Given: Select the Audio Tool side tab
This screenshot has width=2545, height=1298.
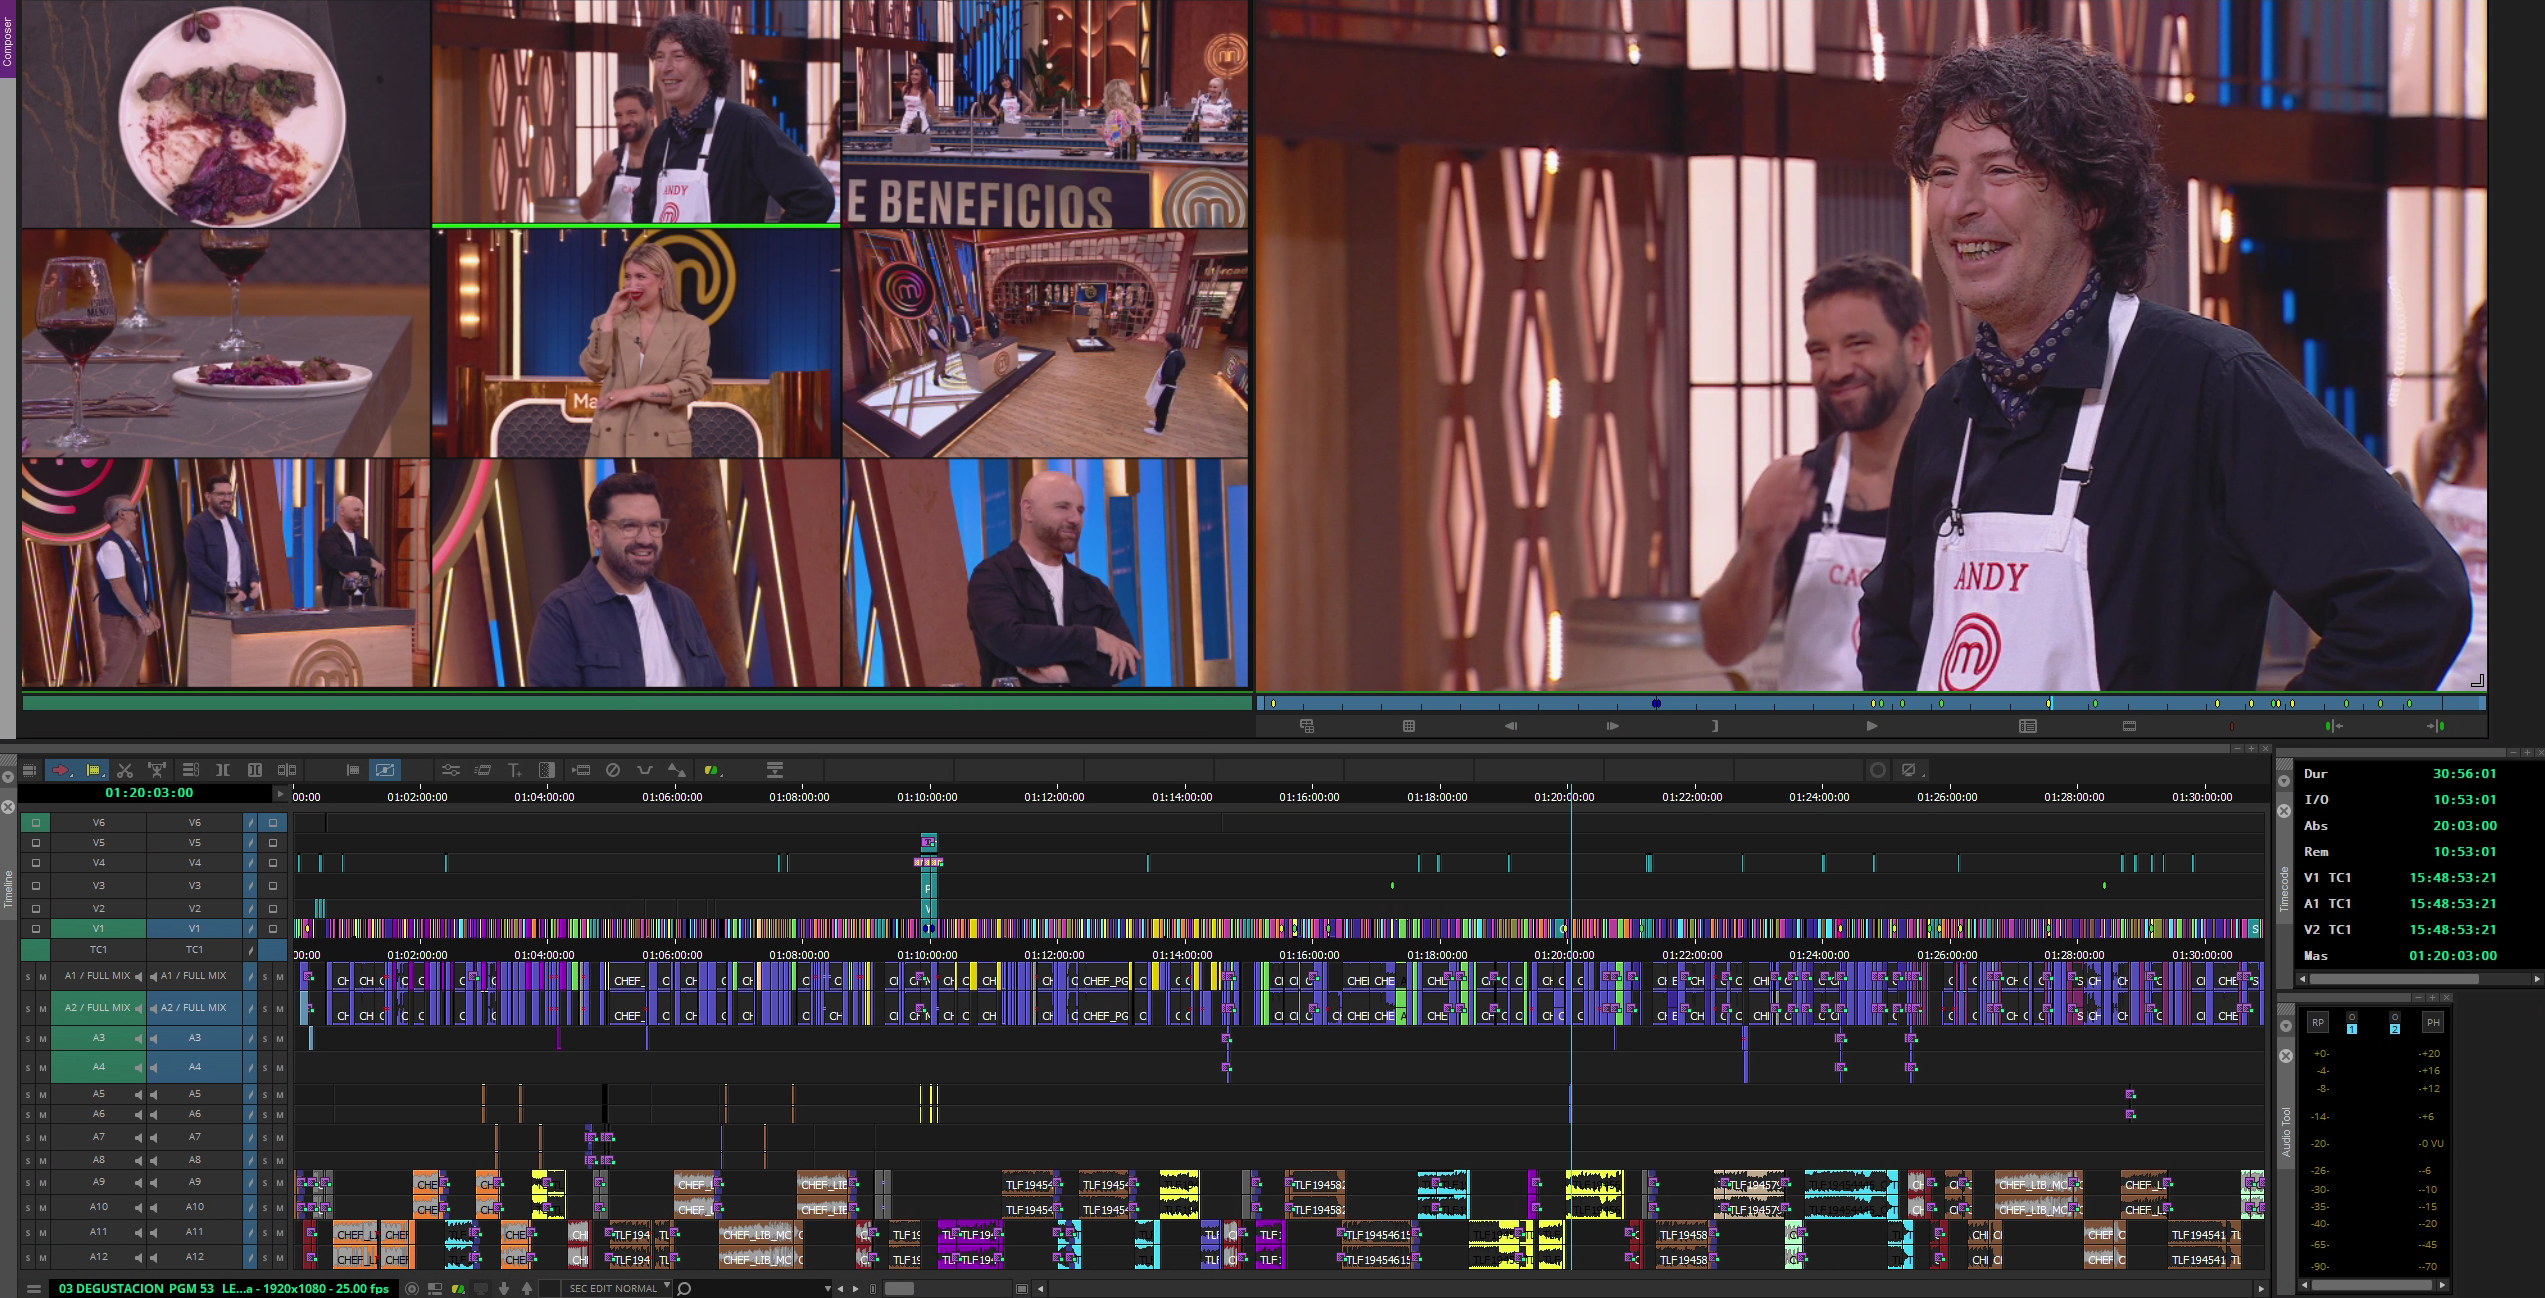Looking at the screenshot, I should pos(2285,1131).
